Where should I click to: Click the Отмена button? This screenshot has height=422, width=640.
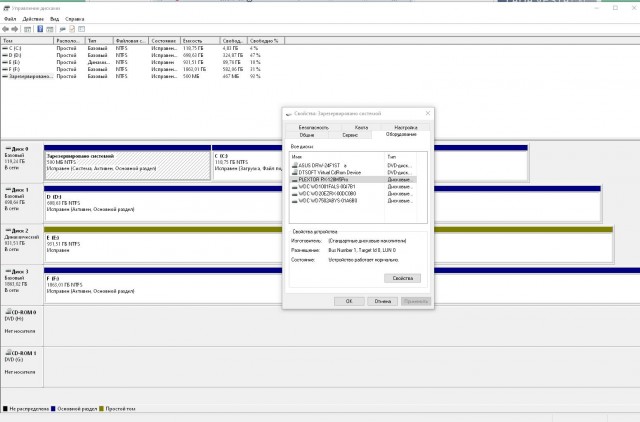point(382,301)
